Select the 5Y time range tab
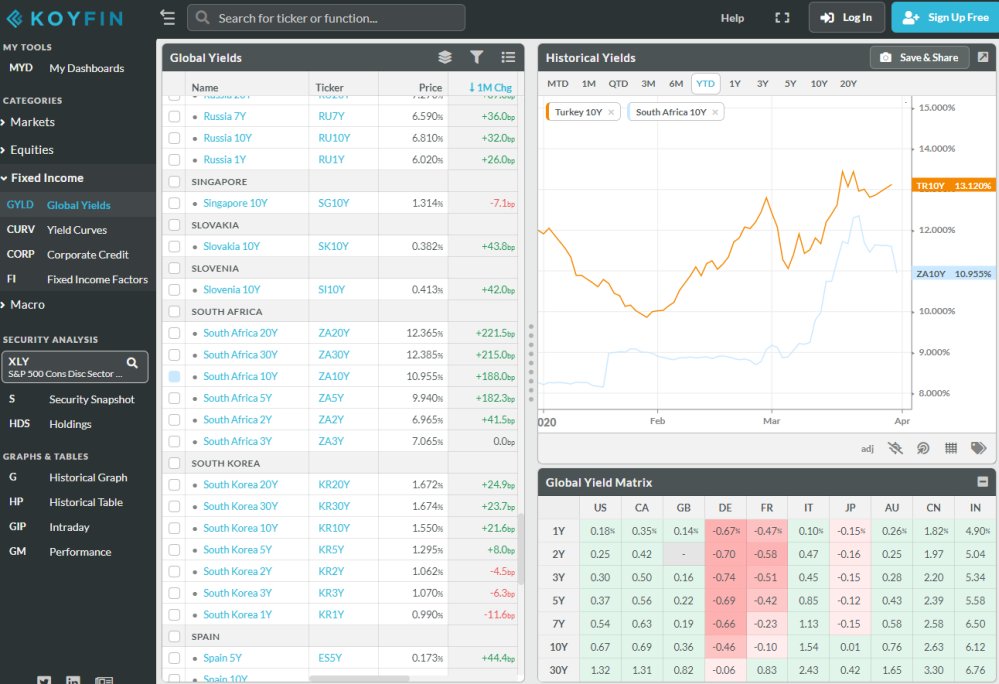This screenshot has height=684, width=999. [x=790, y=83]
